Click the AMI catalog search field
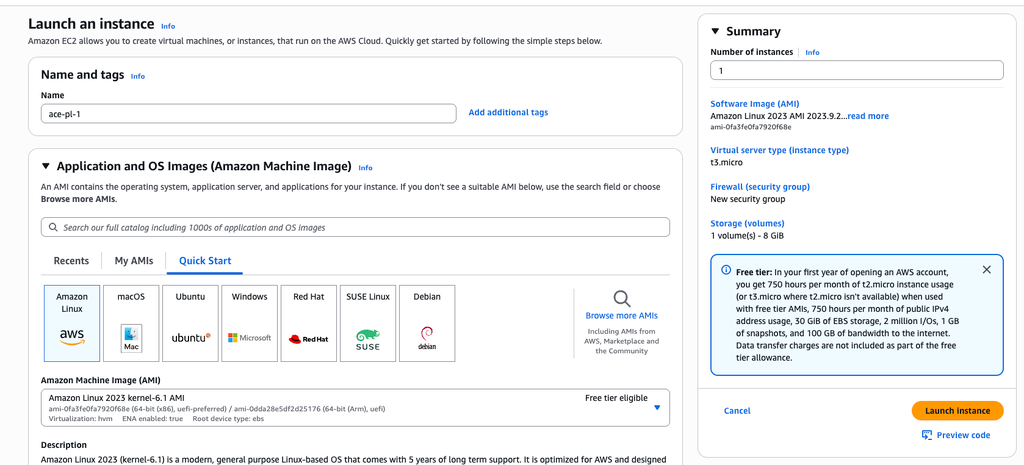 point(355,227)
